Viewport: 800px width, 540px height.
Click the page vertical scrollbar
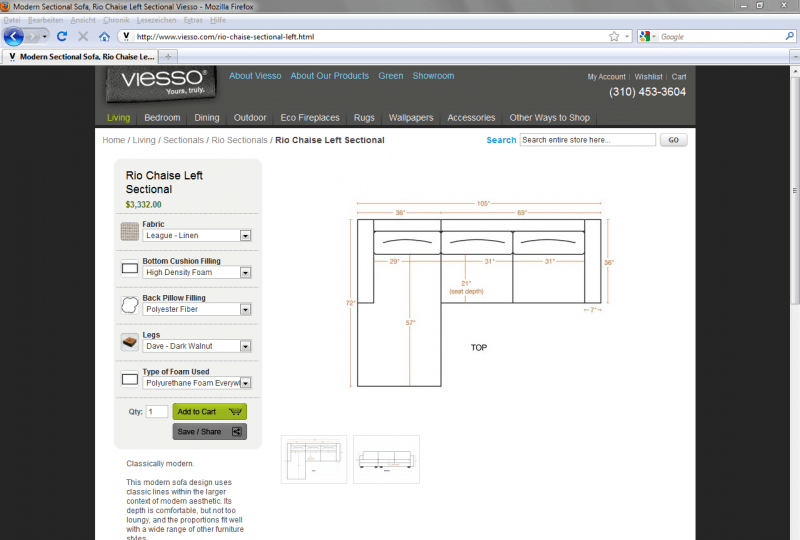tap(795, 190)
